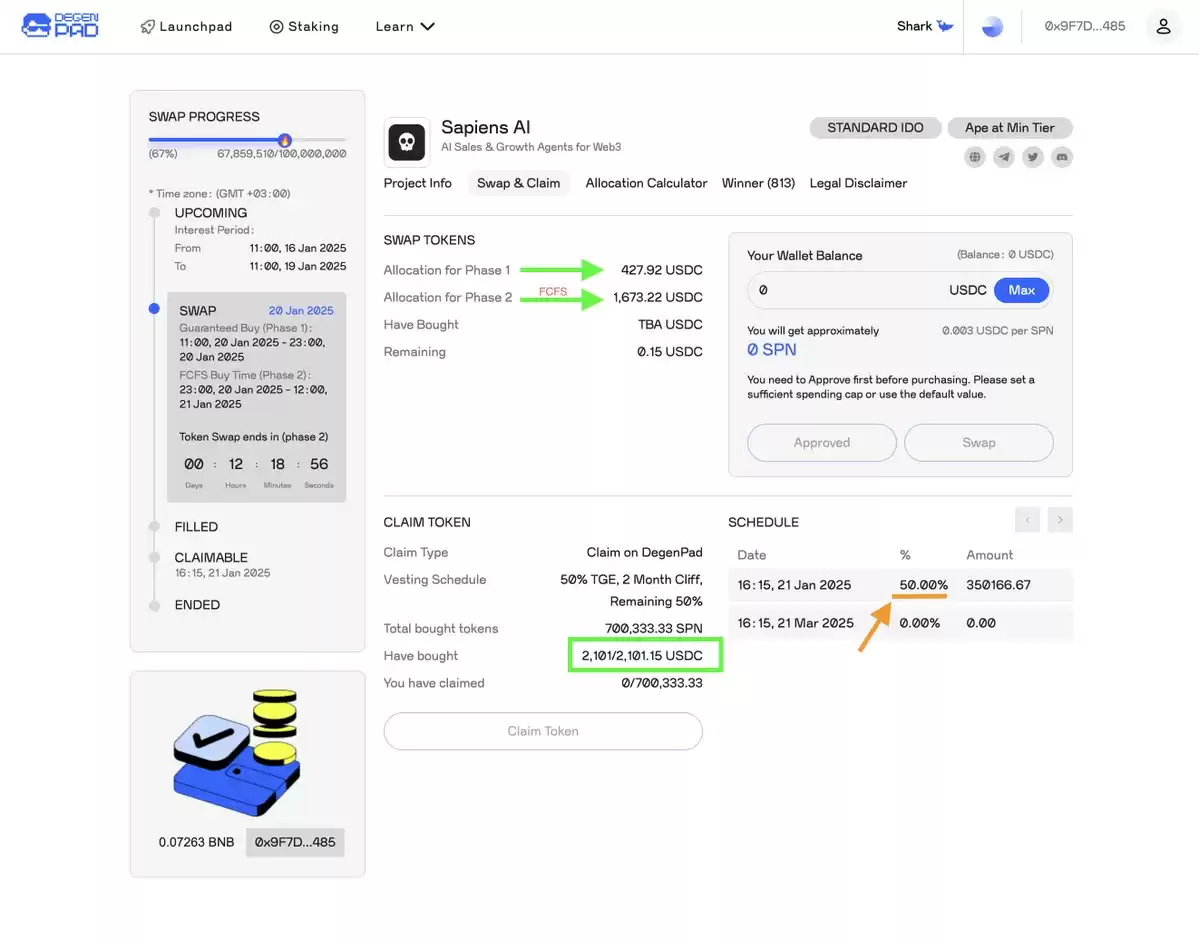Click the Staking circle icon

[276, 27]
